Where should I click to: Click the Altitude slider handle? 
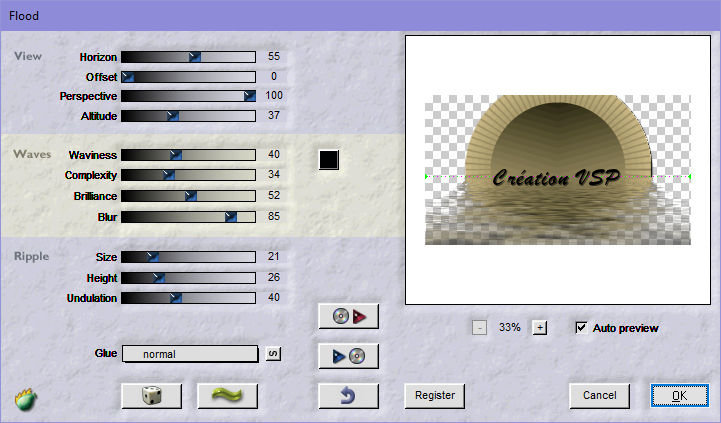(x=173, y=116)
